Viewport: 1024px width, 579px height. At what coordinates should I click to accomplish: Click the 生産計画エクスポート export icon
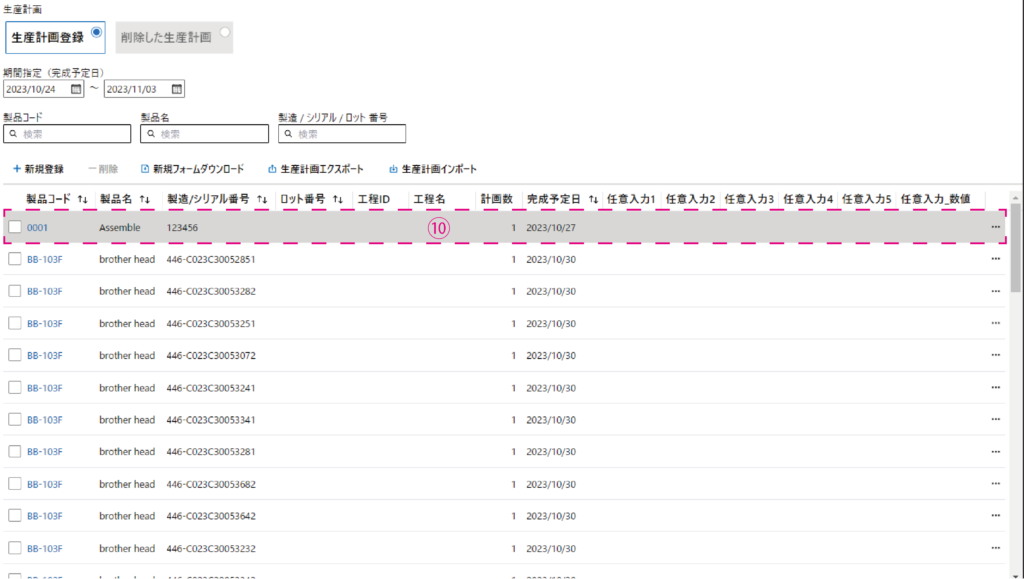click(272, 169)
